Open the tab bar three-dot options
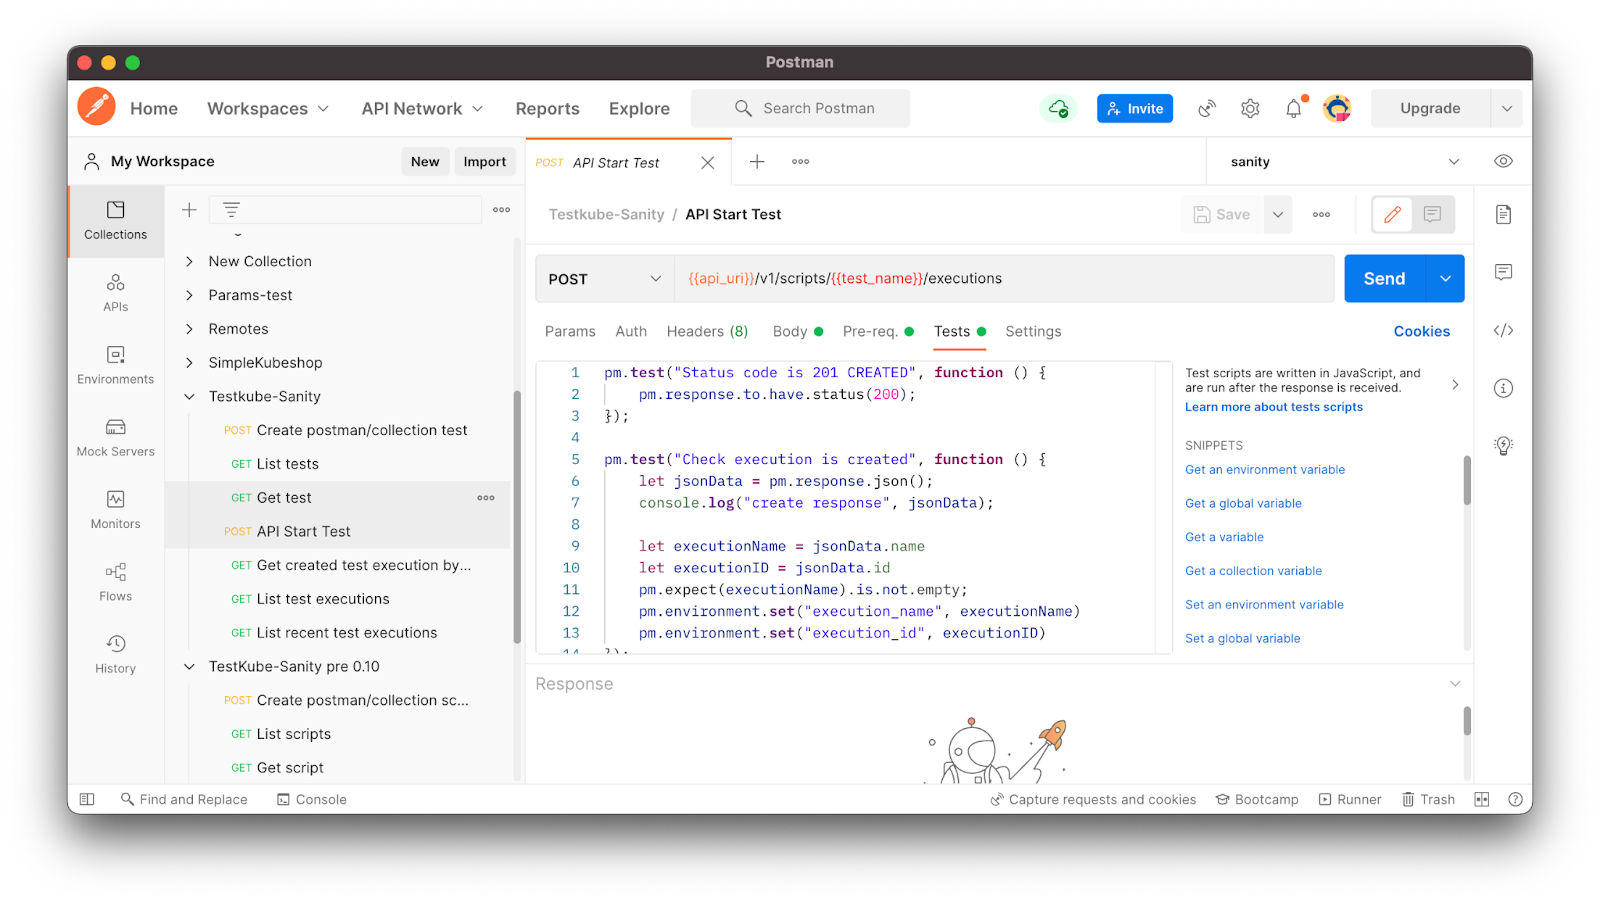Screen dimensions: 1600x903 pyautogui.click(x=801, y=161)
